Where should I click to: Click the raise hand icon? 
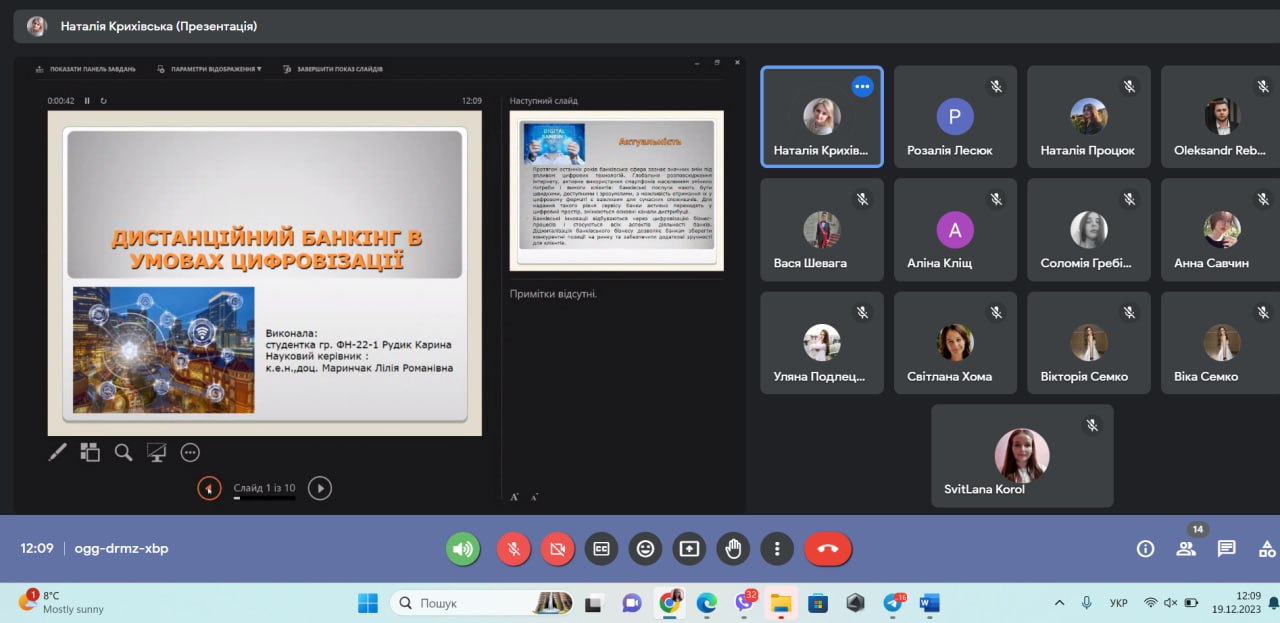click(733, 549)
